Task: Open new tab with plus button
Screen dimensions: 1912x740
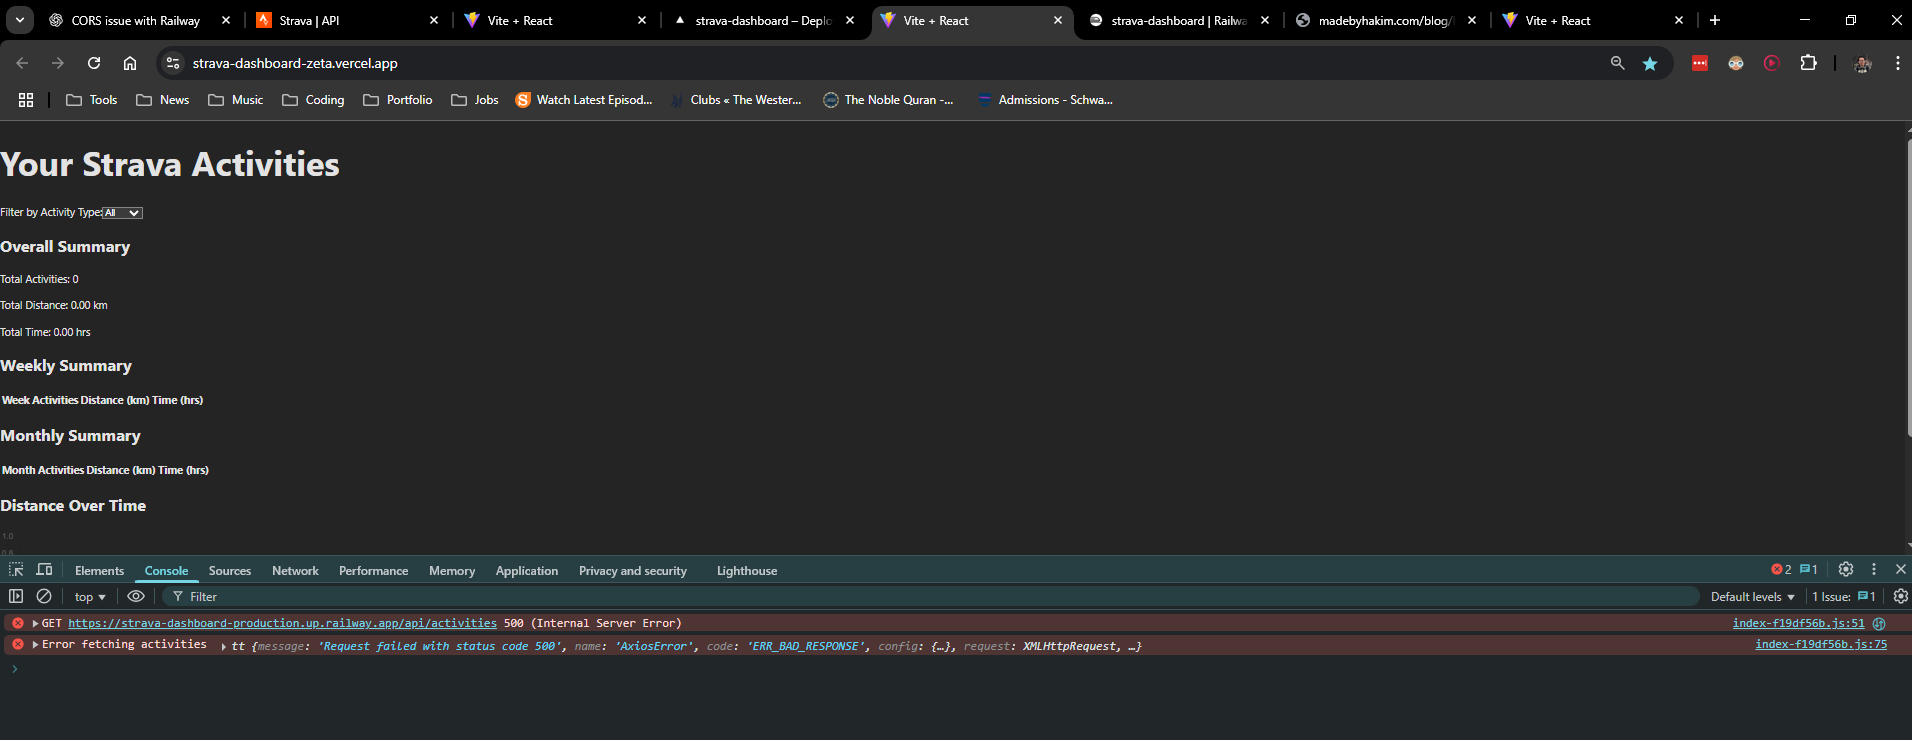Action: (x=1715, y=20)
